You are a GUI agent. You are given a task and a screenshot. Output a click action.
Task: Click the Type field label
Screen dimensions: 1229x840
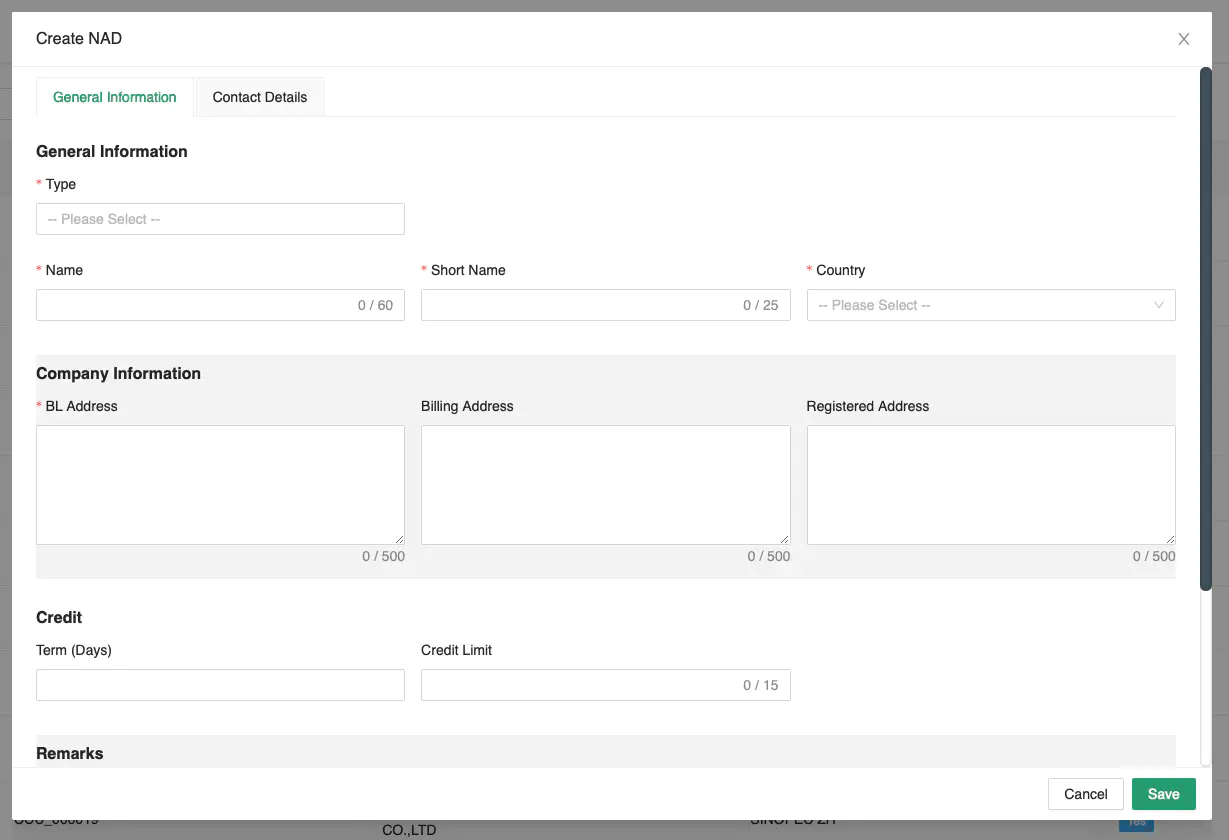(61, 184)
